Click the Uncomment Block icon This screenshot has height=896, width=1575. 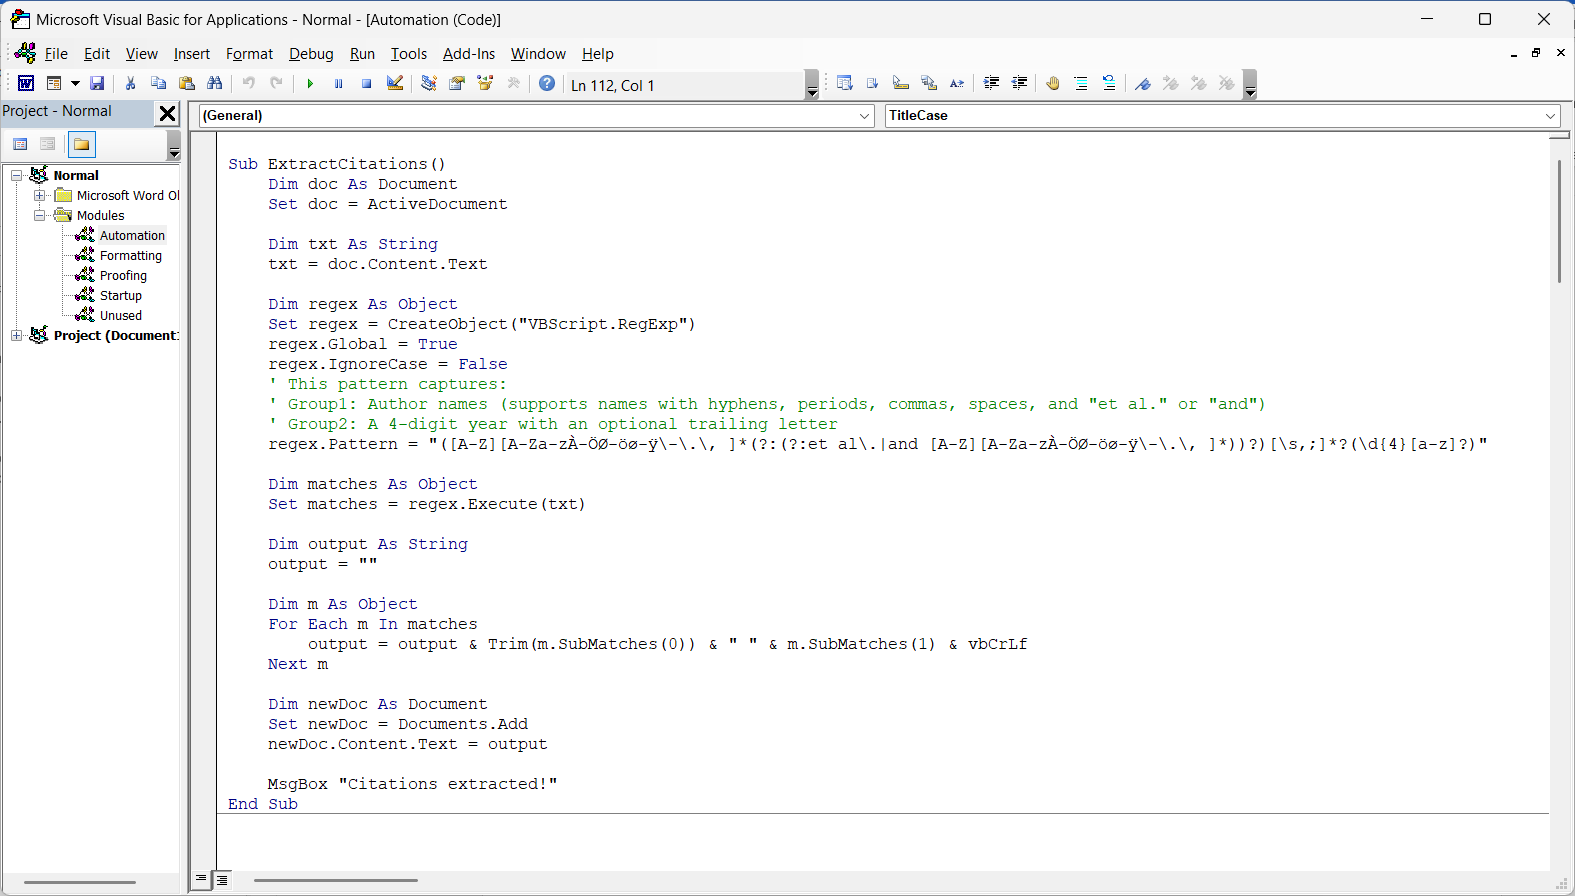[x=1109, y=84]
